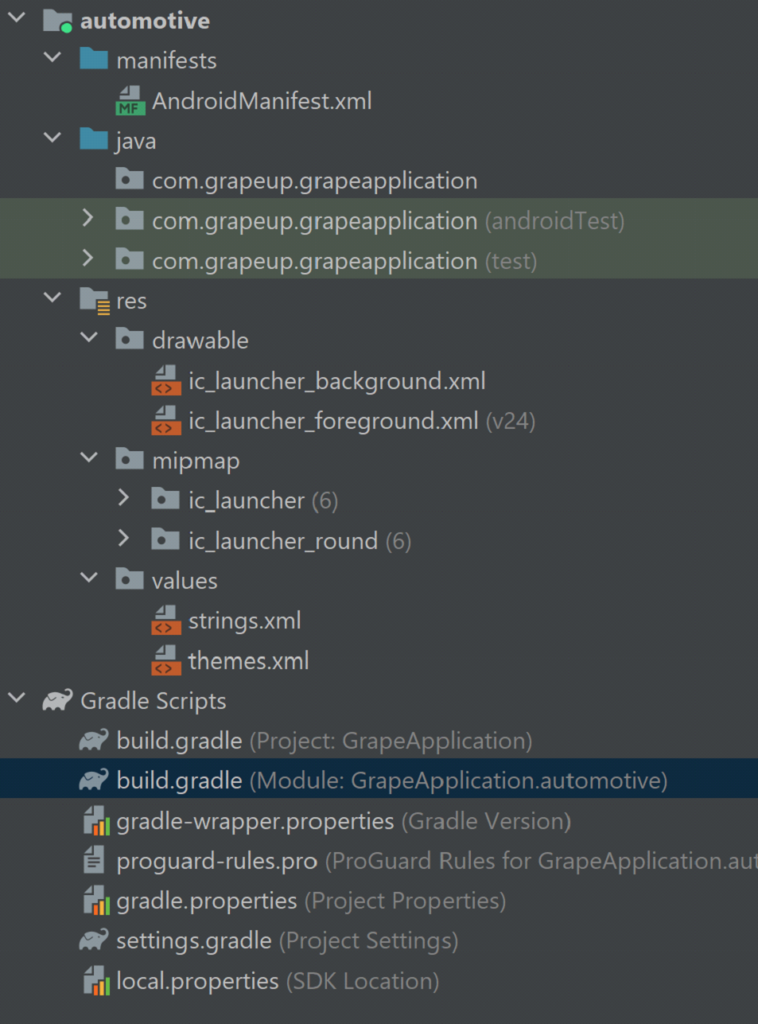The image size is (758, 1024).
Task: Open settings.gradle (Project Settings)
Action: tap(287, 941)
